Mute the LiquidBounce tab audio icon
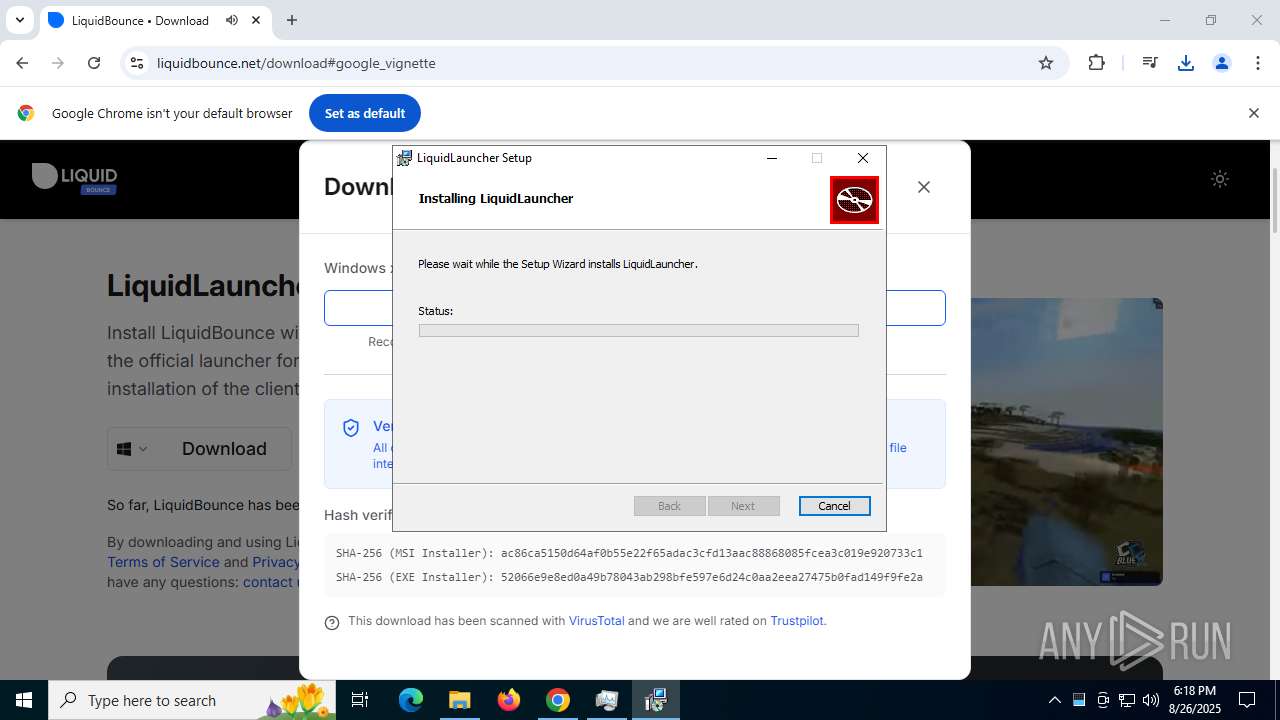This screenshot has width=1280, height=720. pos(232,20)
